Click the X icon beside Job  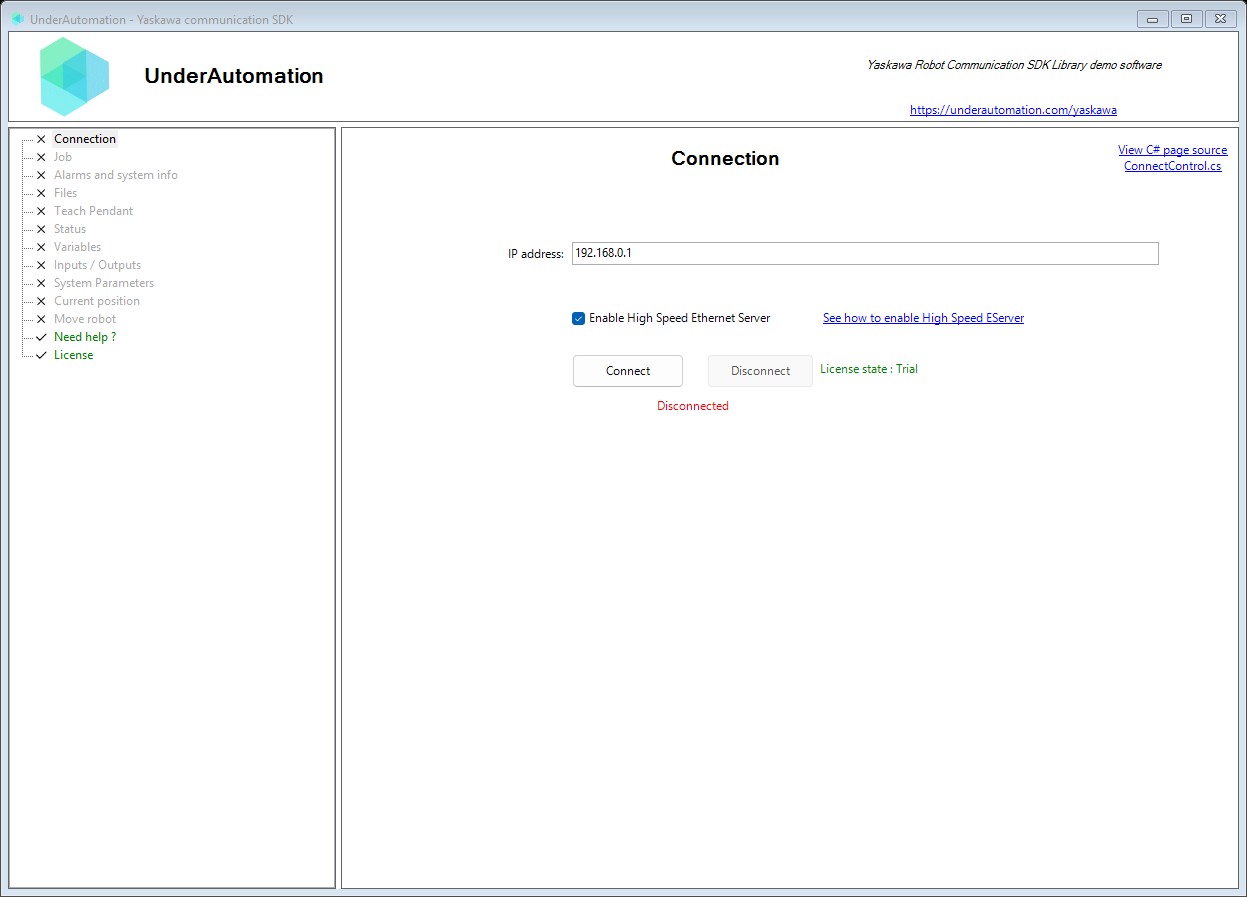pyautogui.click(x=41, y=157)
